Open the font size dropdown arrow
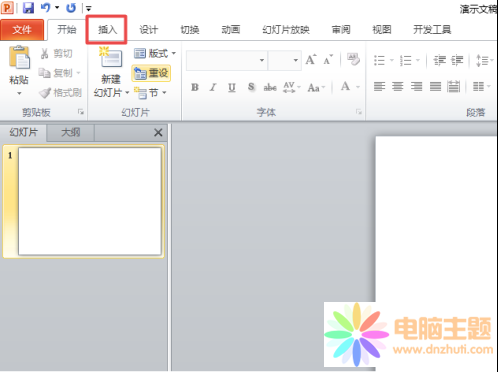498x372 pixels. point(296,60)
